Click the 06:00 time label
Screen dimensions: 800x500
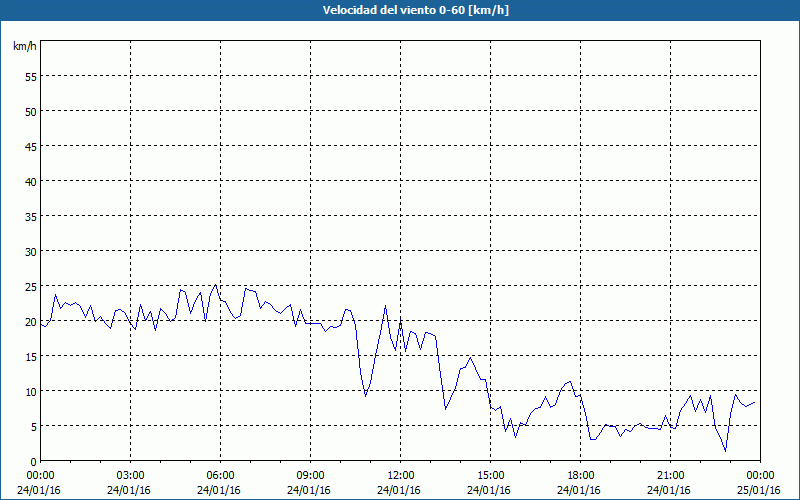[x=220, y=476]
